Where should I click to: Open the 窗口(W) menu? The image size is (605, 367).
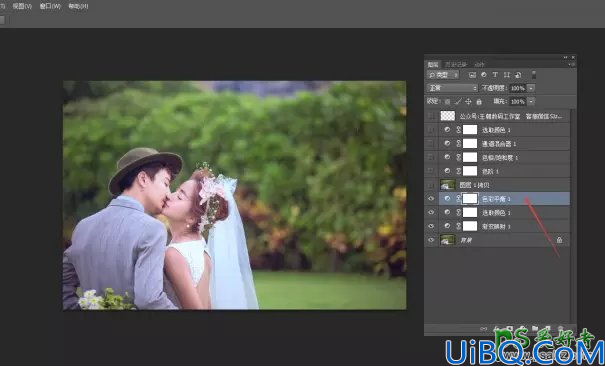coord(50,6)
